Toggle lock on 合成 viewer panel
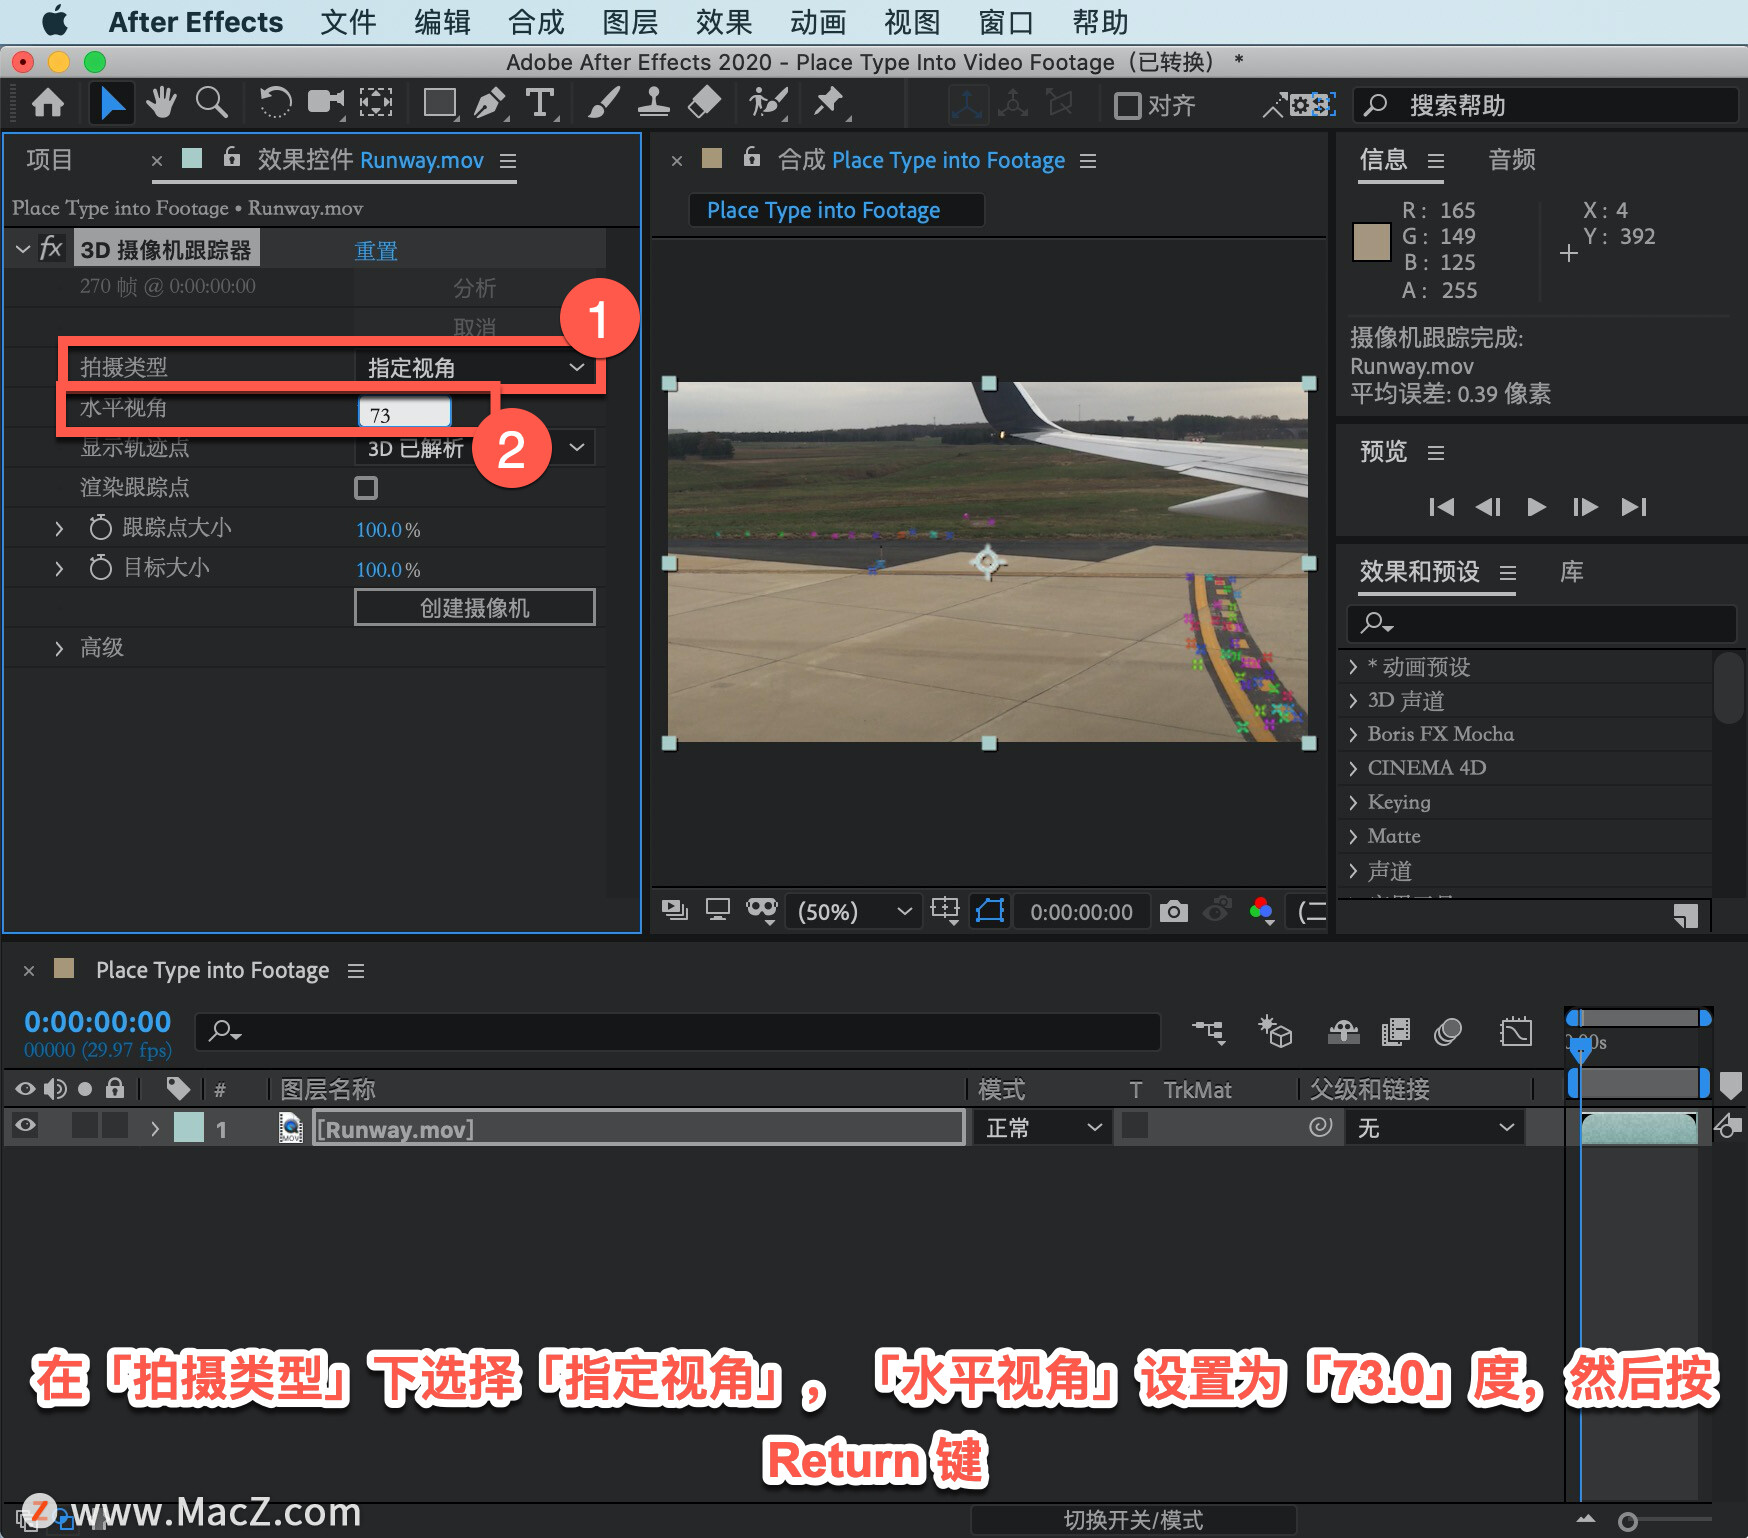The height and width of the screenshot is (1538, 1748). (752, 157)
